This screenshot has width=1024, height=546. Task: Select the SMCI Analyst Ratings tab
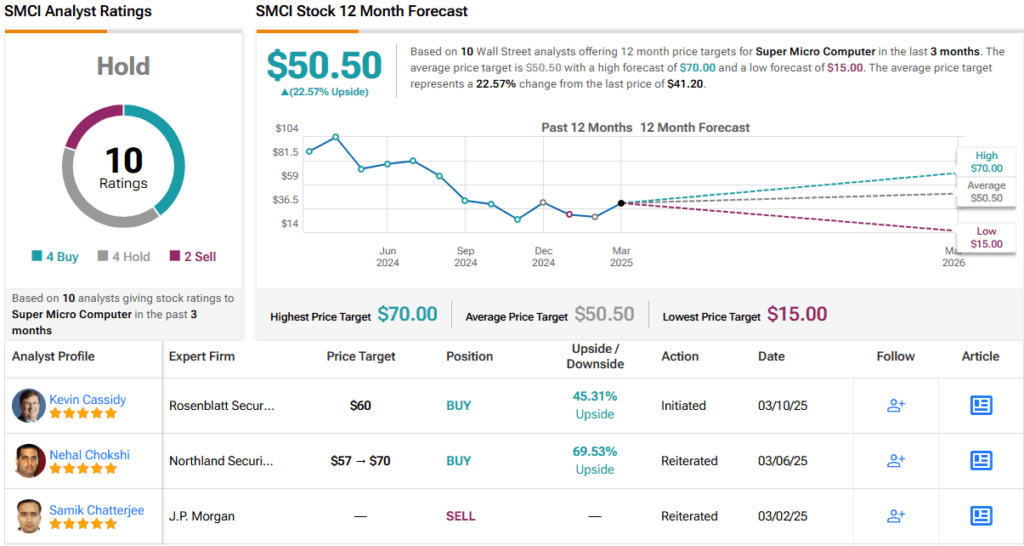78,12
